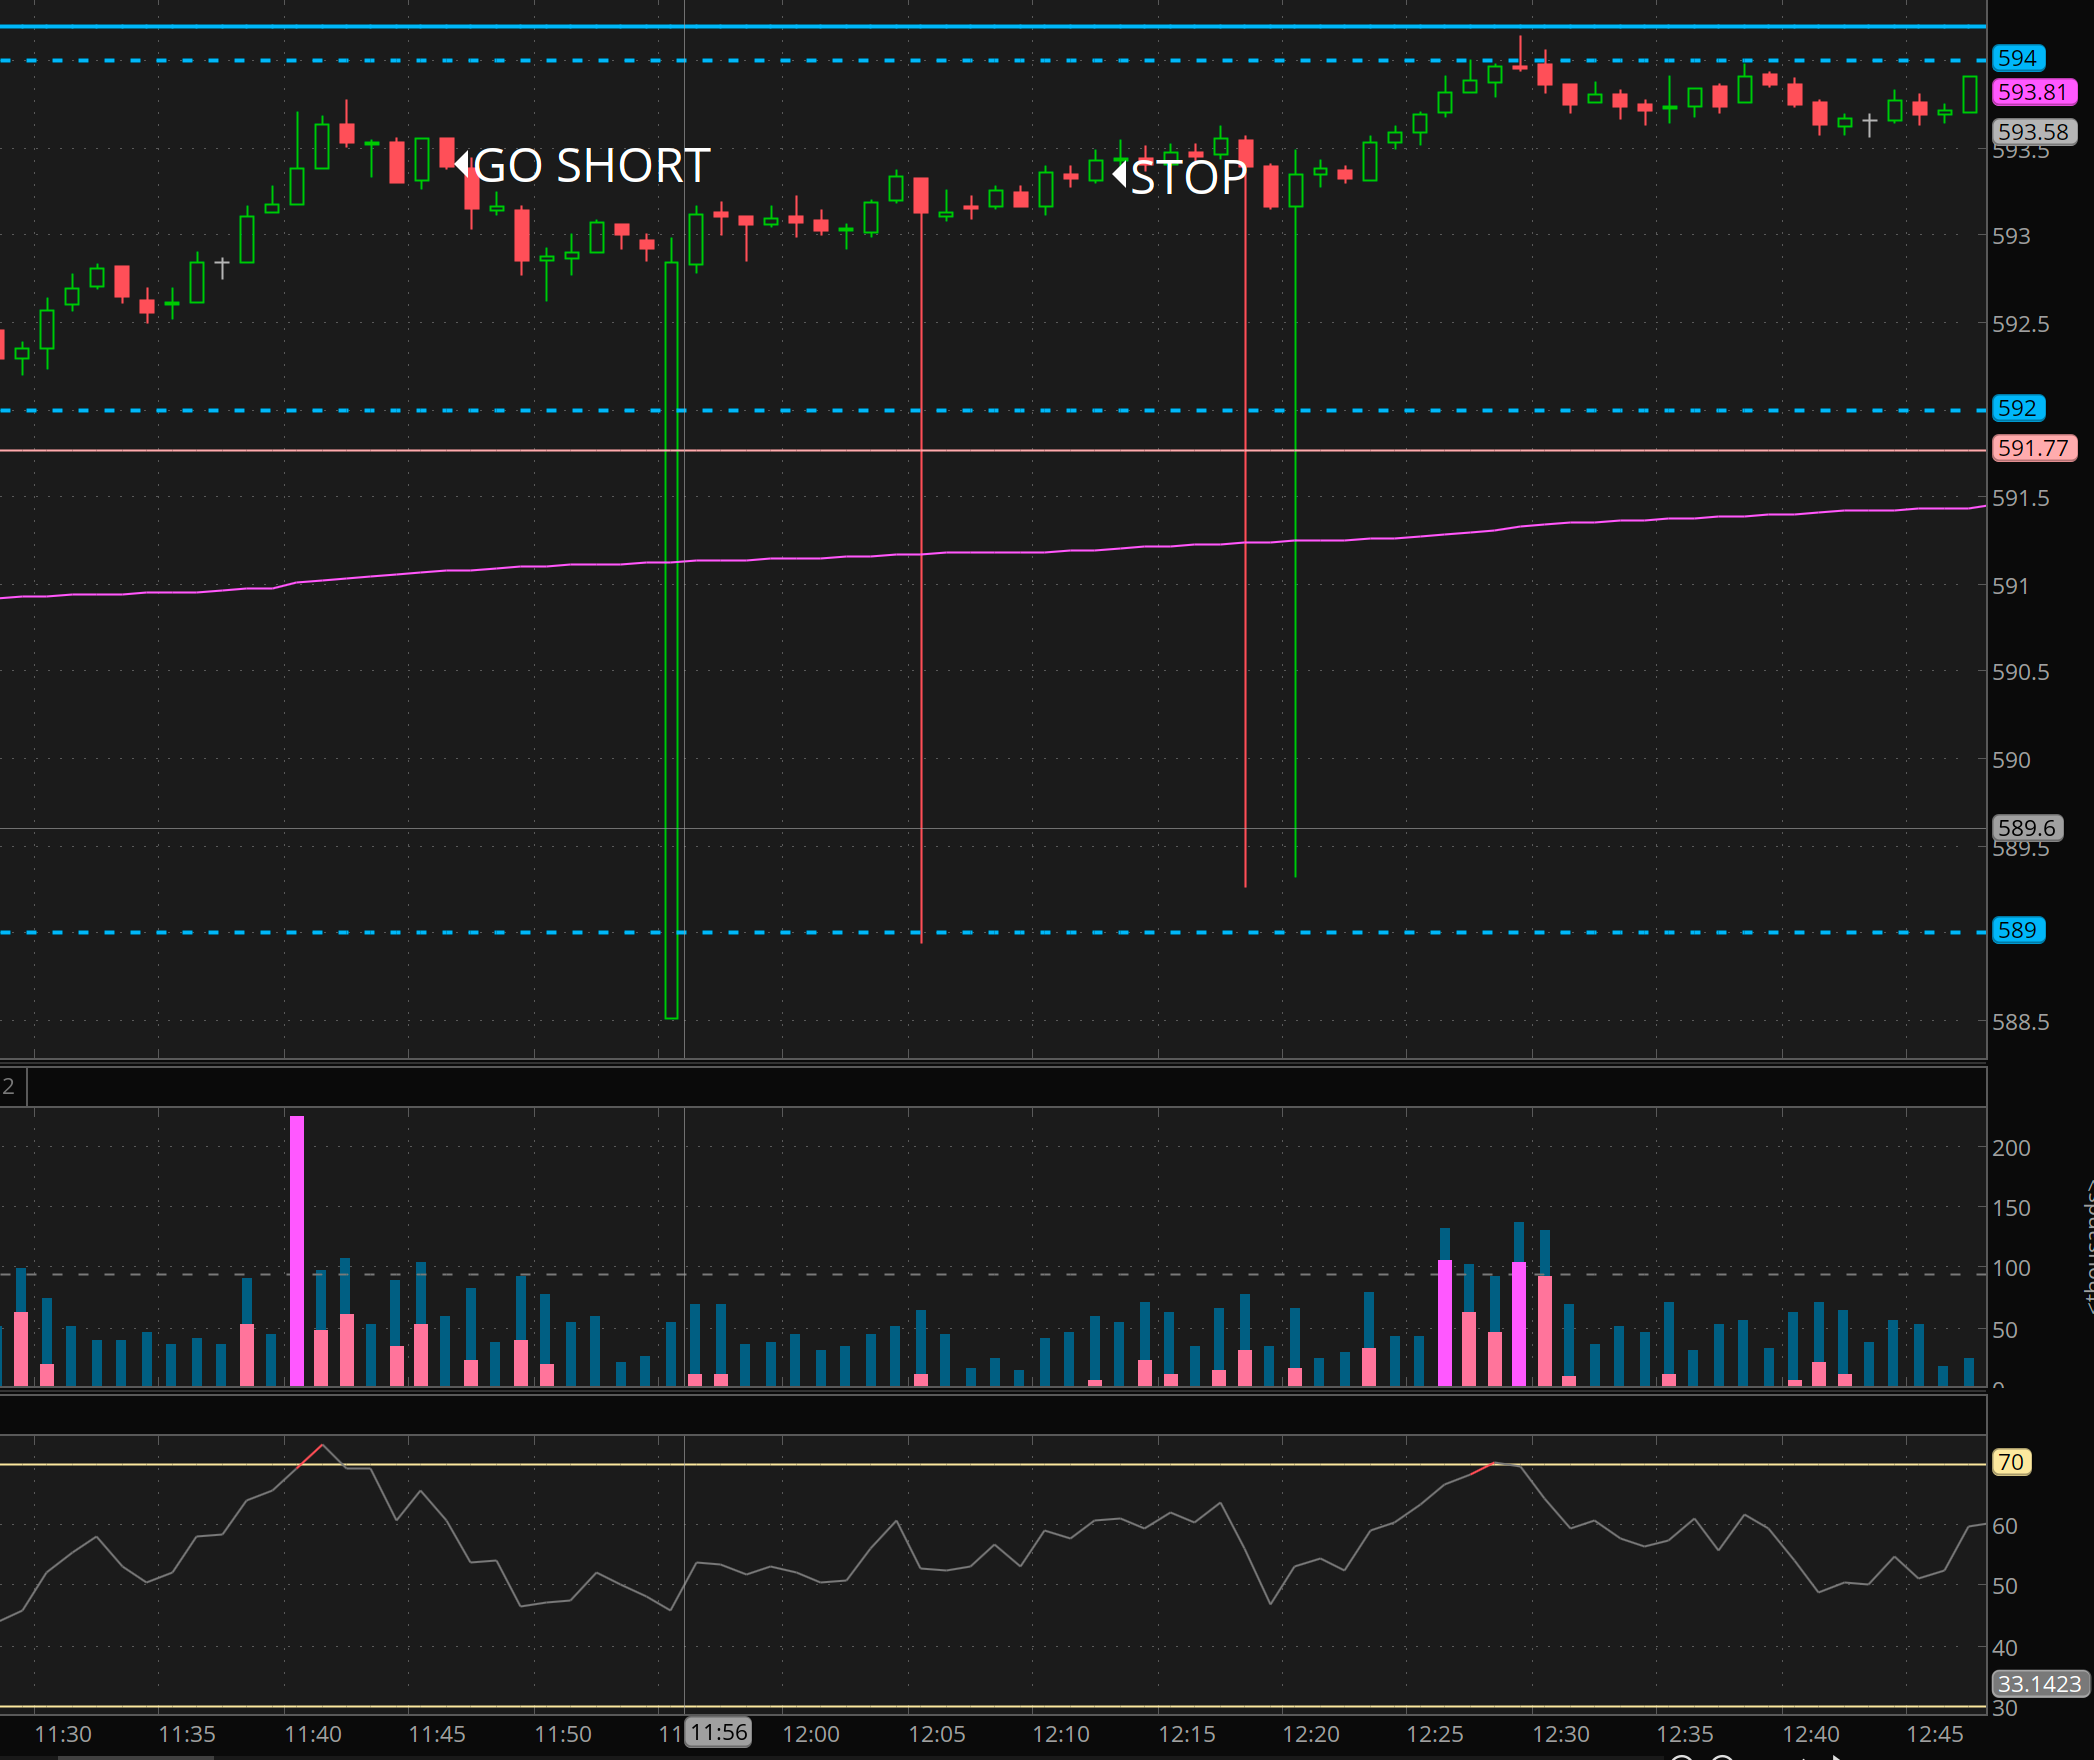Screen dimensions: 2094x1760
Task: Click the 200 volume axis label
Action: click(x=2010, y=1148)
